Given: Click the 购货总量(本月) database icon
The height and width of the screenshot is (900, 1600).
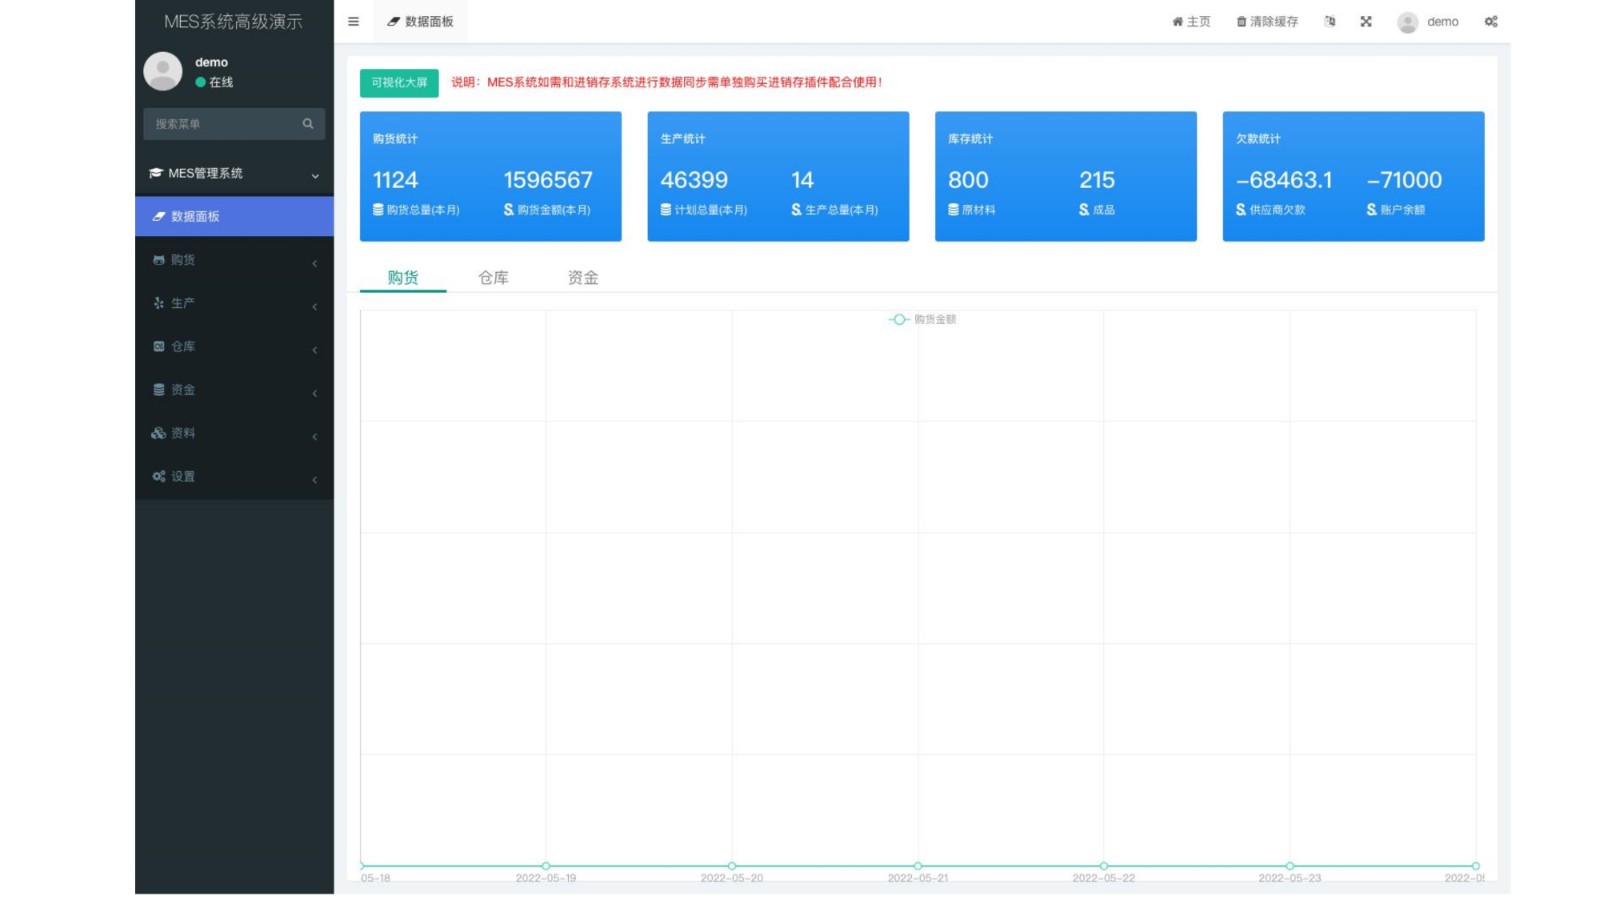Looking at the screenshot, I should click(378, 210).
